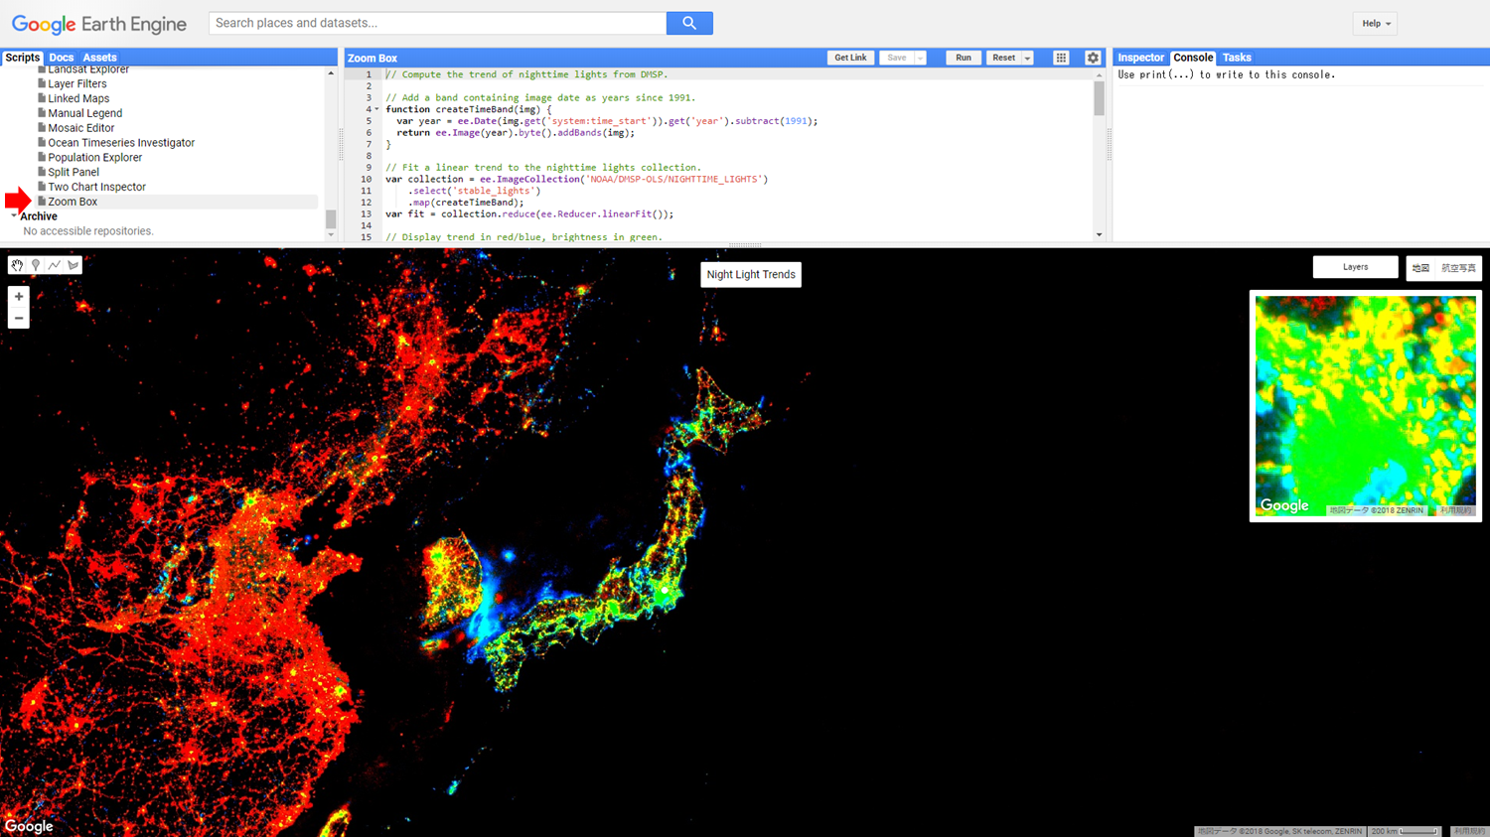Viewport: 1490px width, 837px height.
Task: Click the comment 'Compute the trend of nighttime lights'
Action: (527, 74)
